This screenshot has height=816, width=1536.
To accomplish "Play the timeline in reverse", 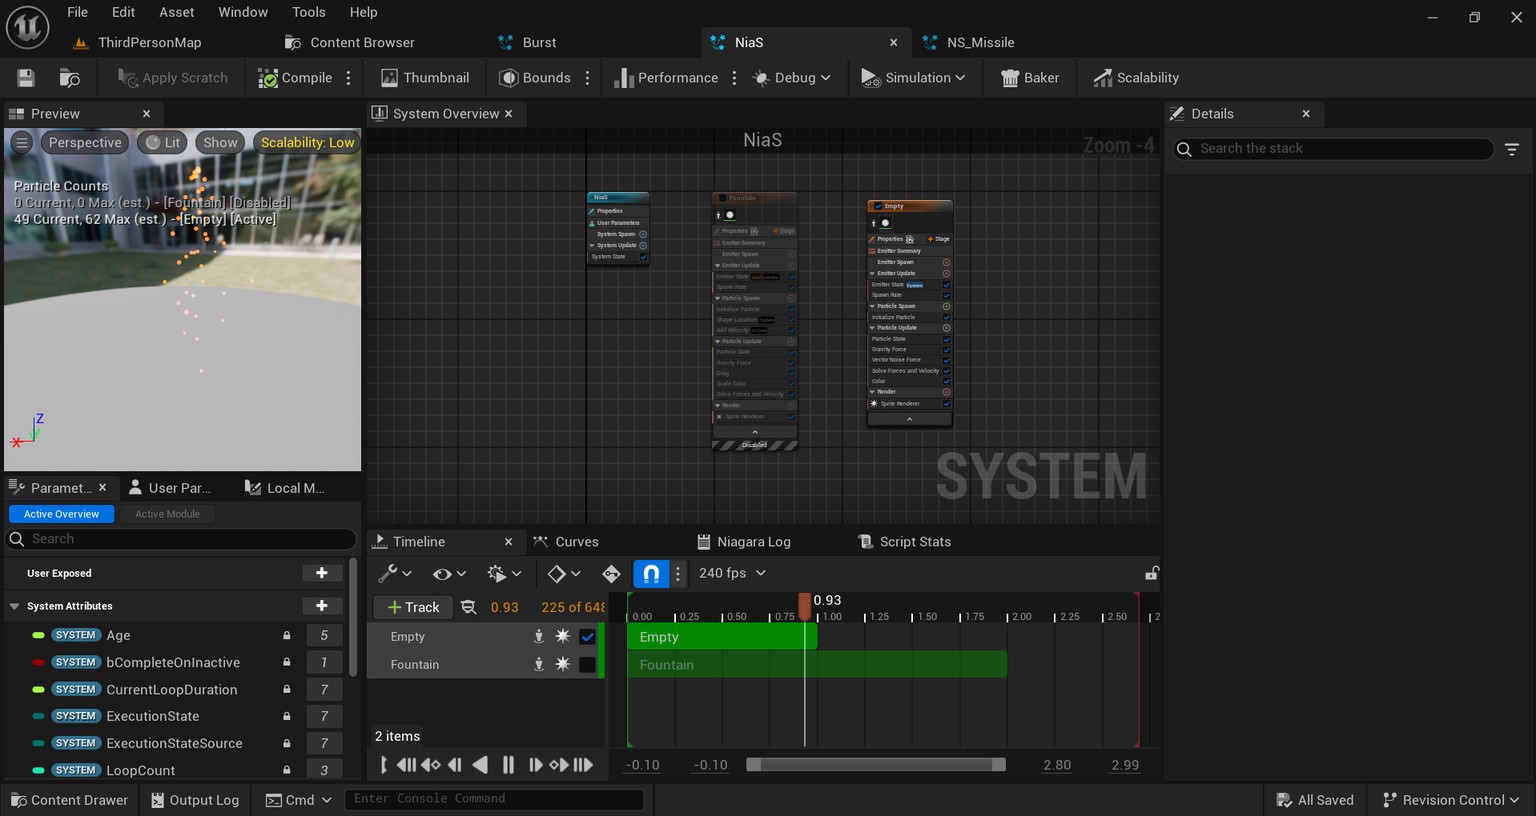I will [x=480, y=765].
